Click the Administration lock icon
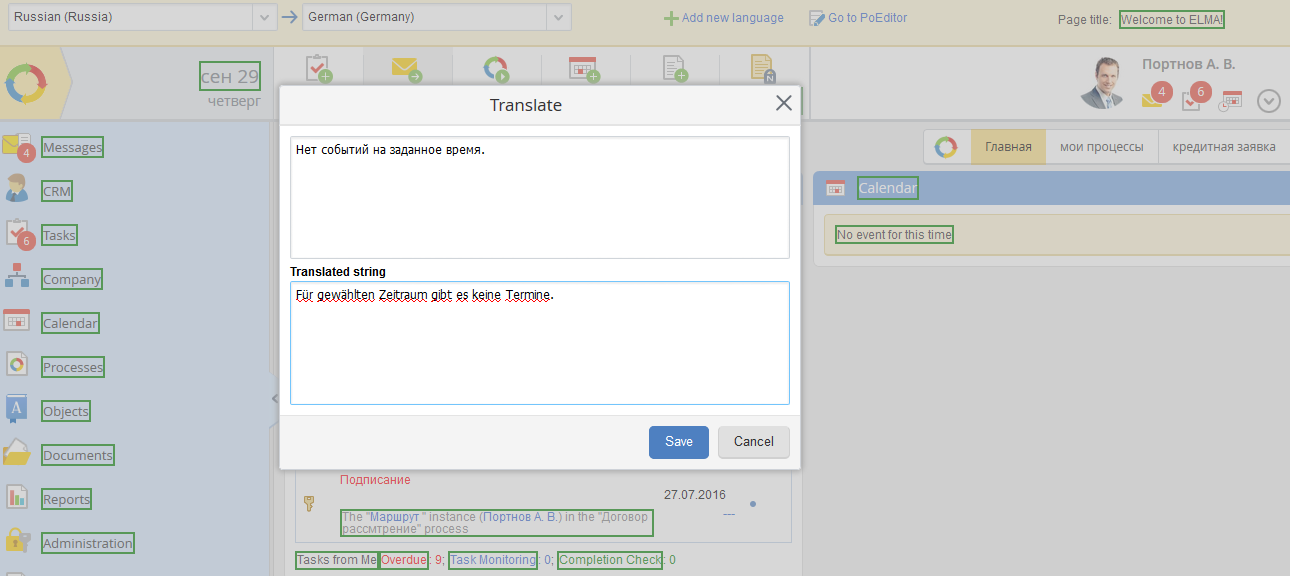The image size is (1290, 576). (x=17, y=542)
